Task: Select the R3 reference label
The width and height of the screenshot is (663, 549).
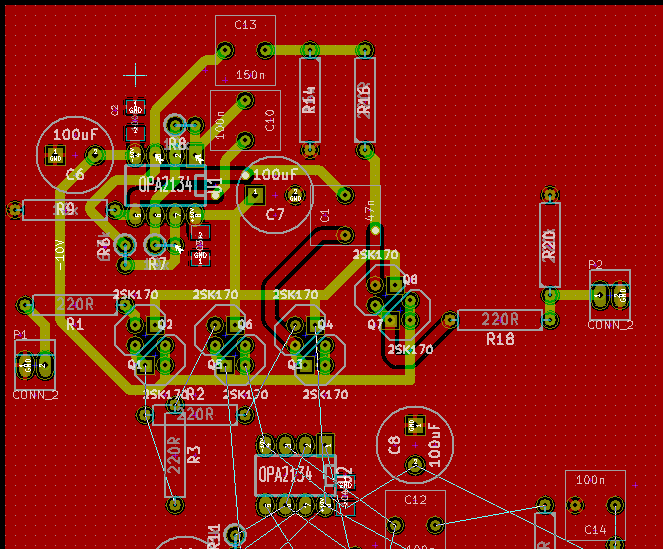Action: coord(195,455)
